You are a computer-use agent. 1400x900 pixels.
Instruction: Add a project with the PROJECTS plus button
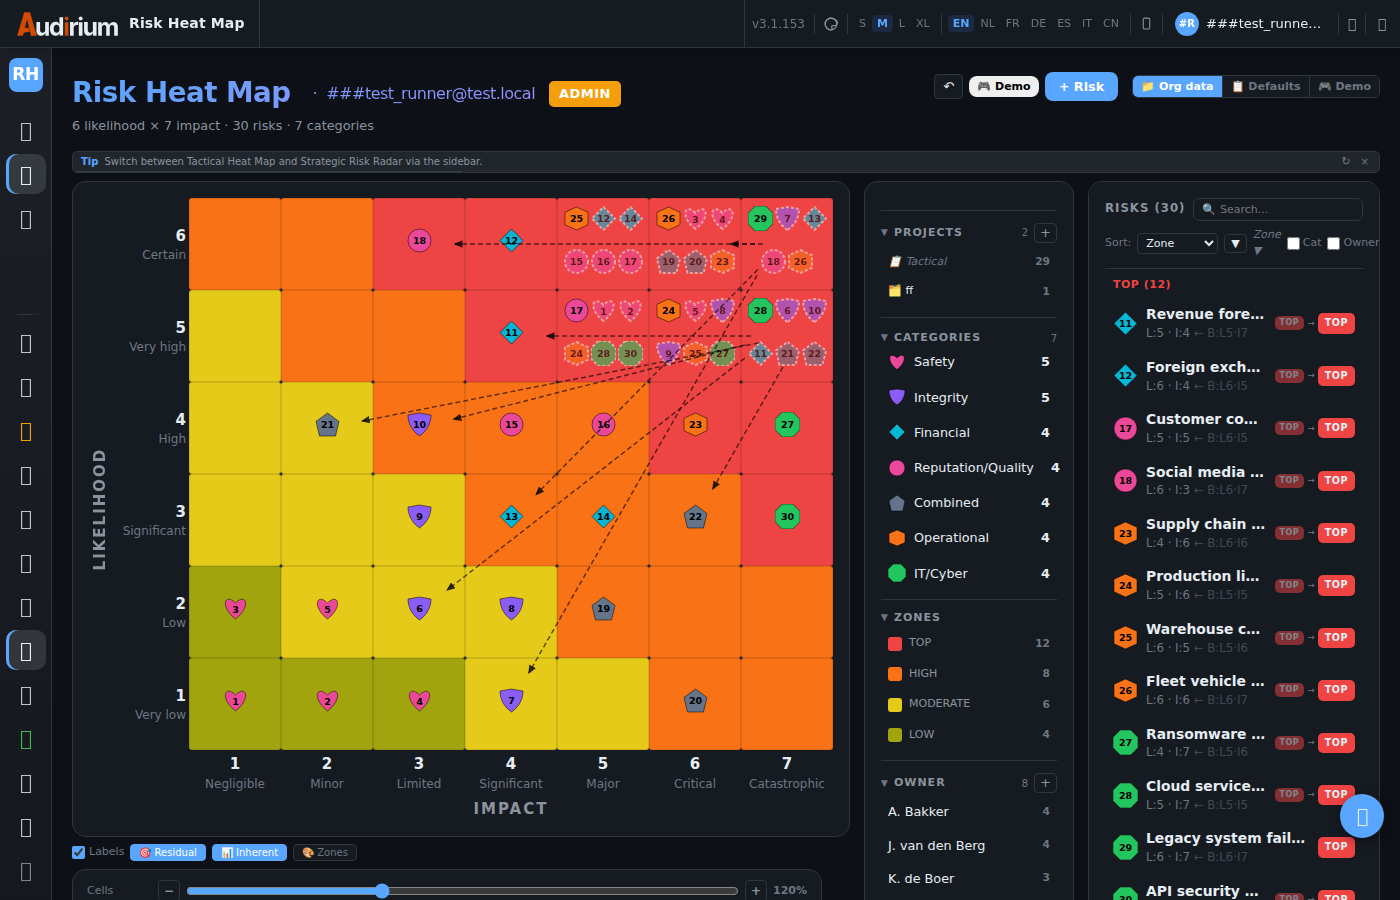1045,233
